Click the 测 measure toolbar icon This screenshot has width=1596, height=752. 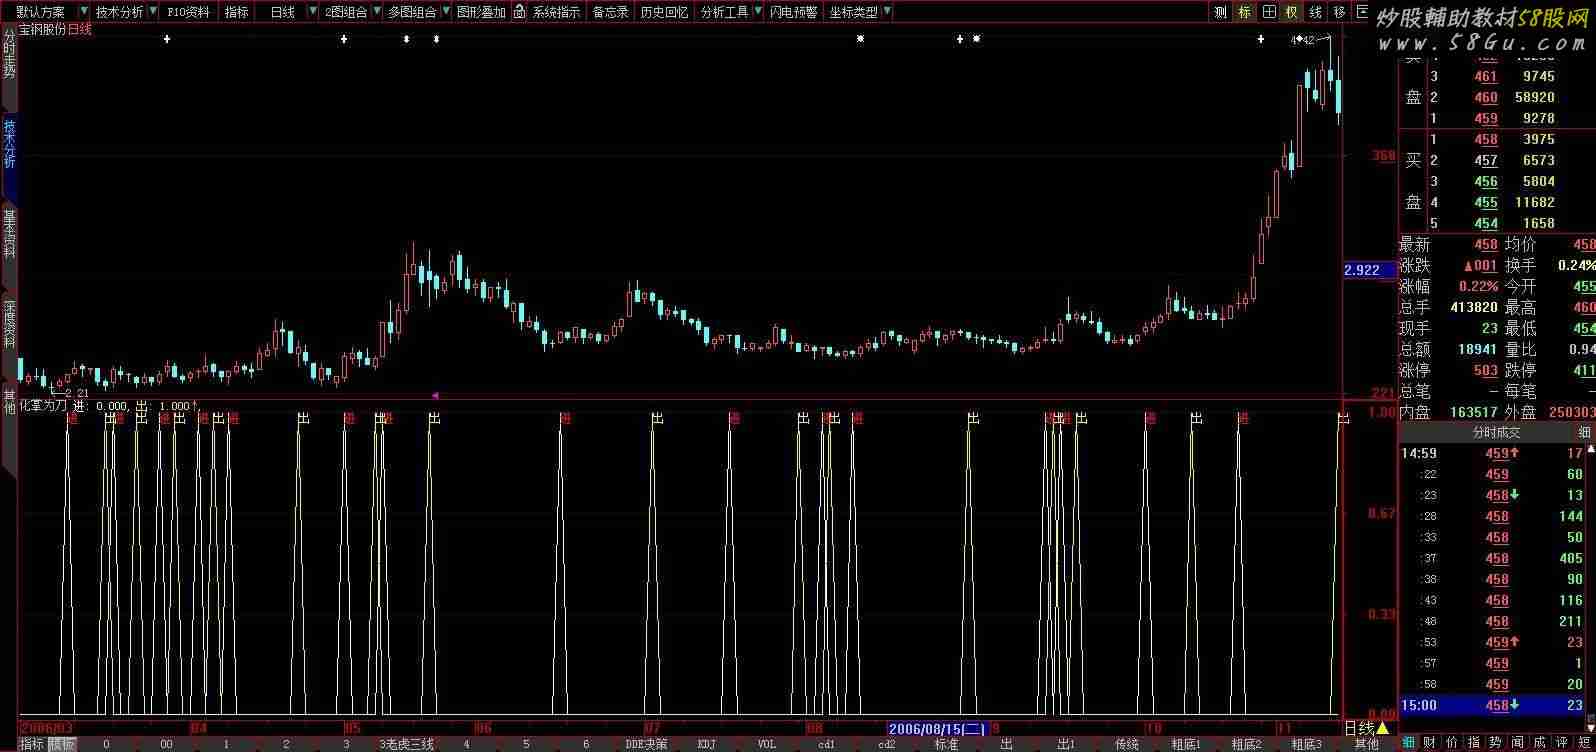pos(1221,12)
